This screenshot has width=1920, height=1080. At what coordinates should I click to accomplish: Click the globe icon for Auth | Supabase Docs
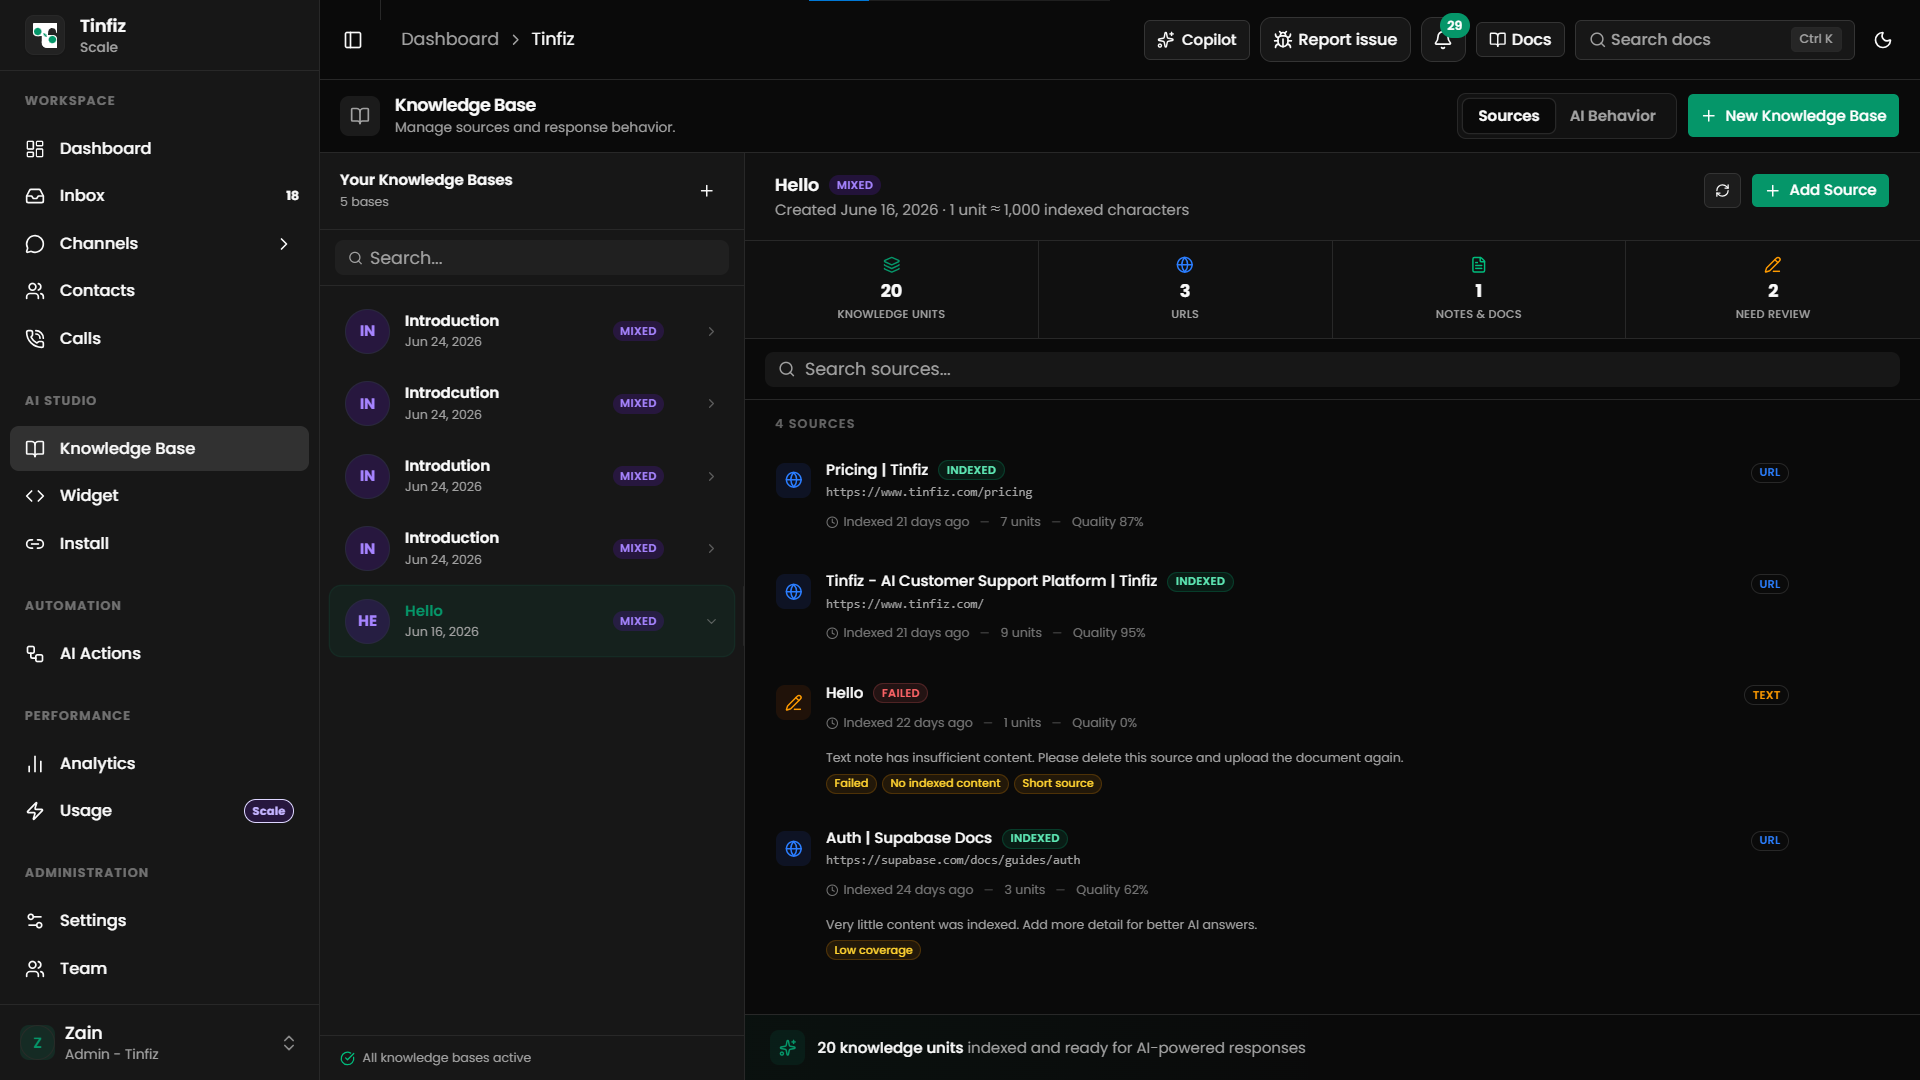pyautogui.click(x=794, y=849)
